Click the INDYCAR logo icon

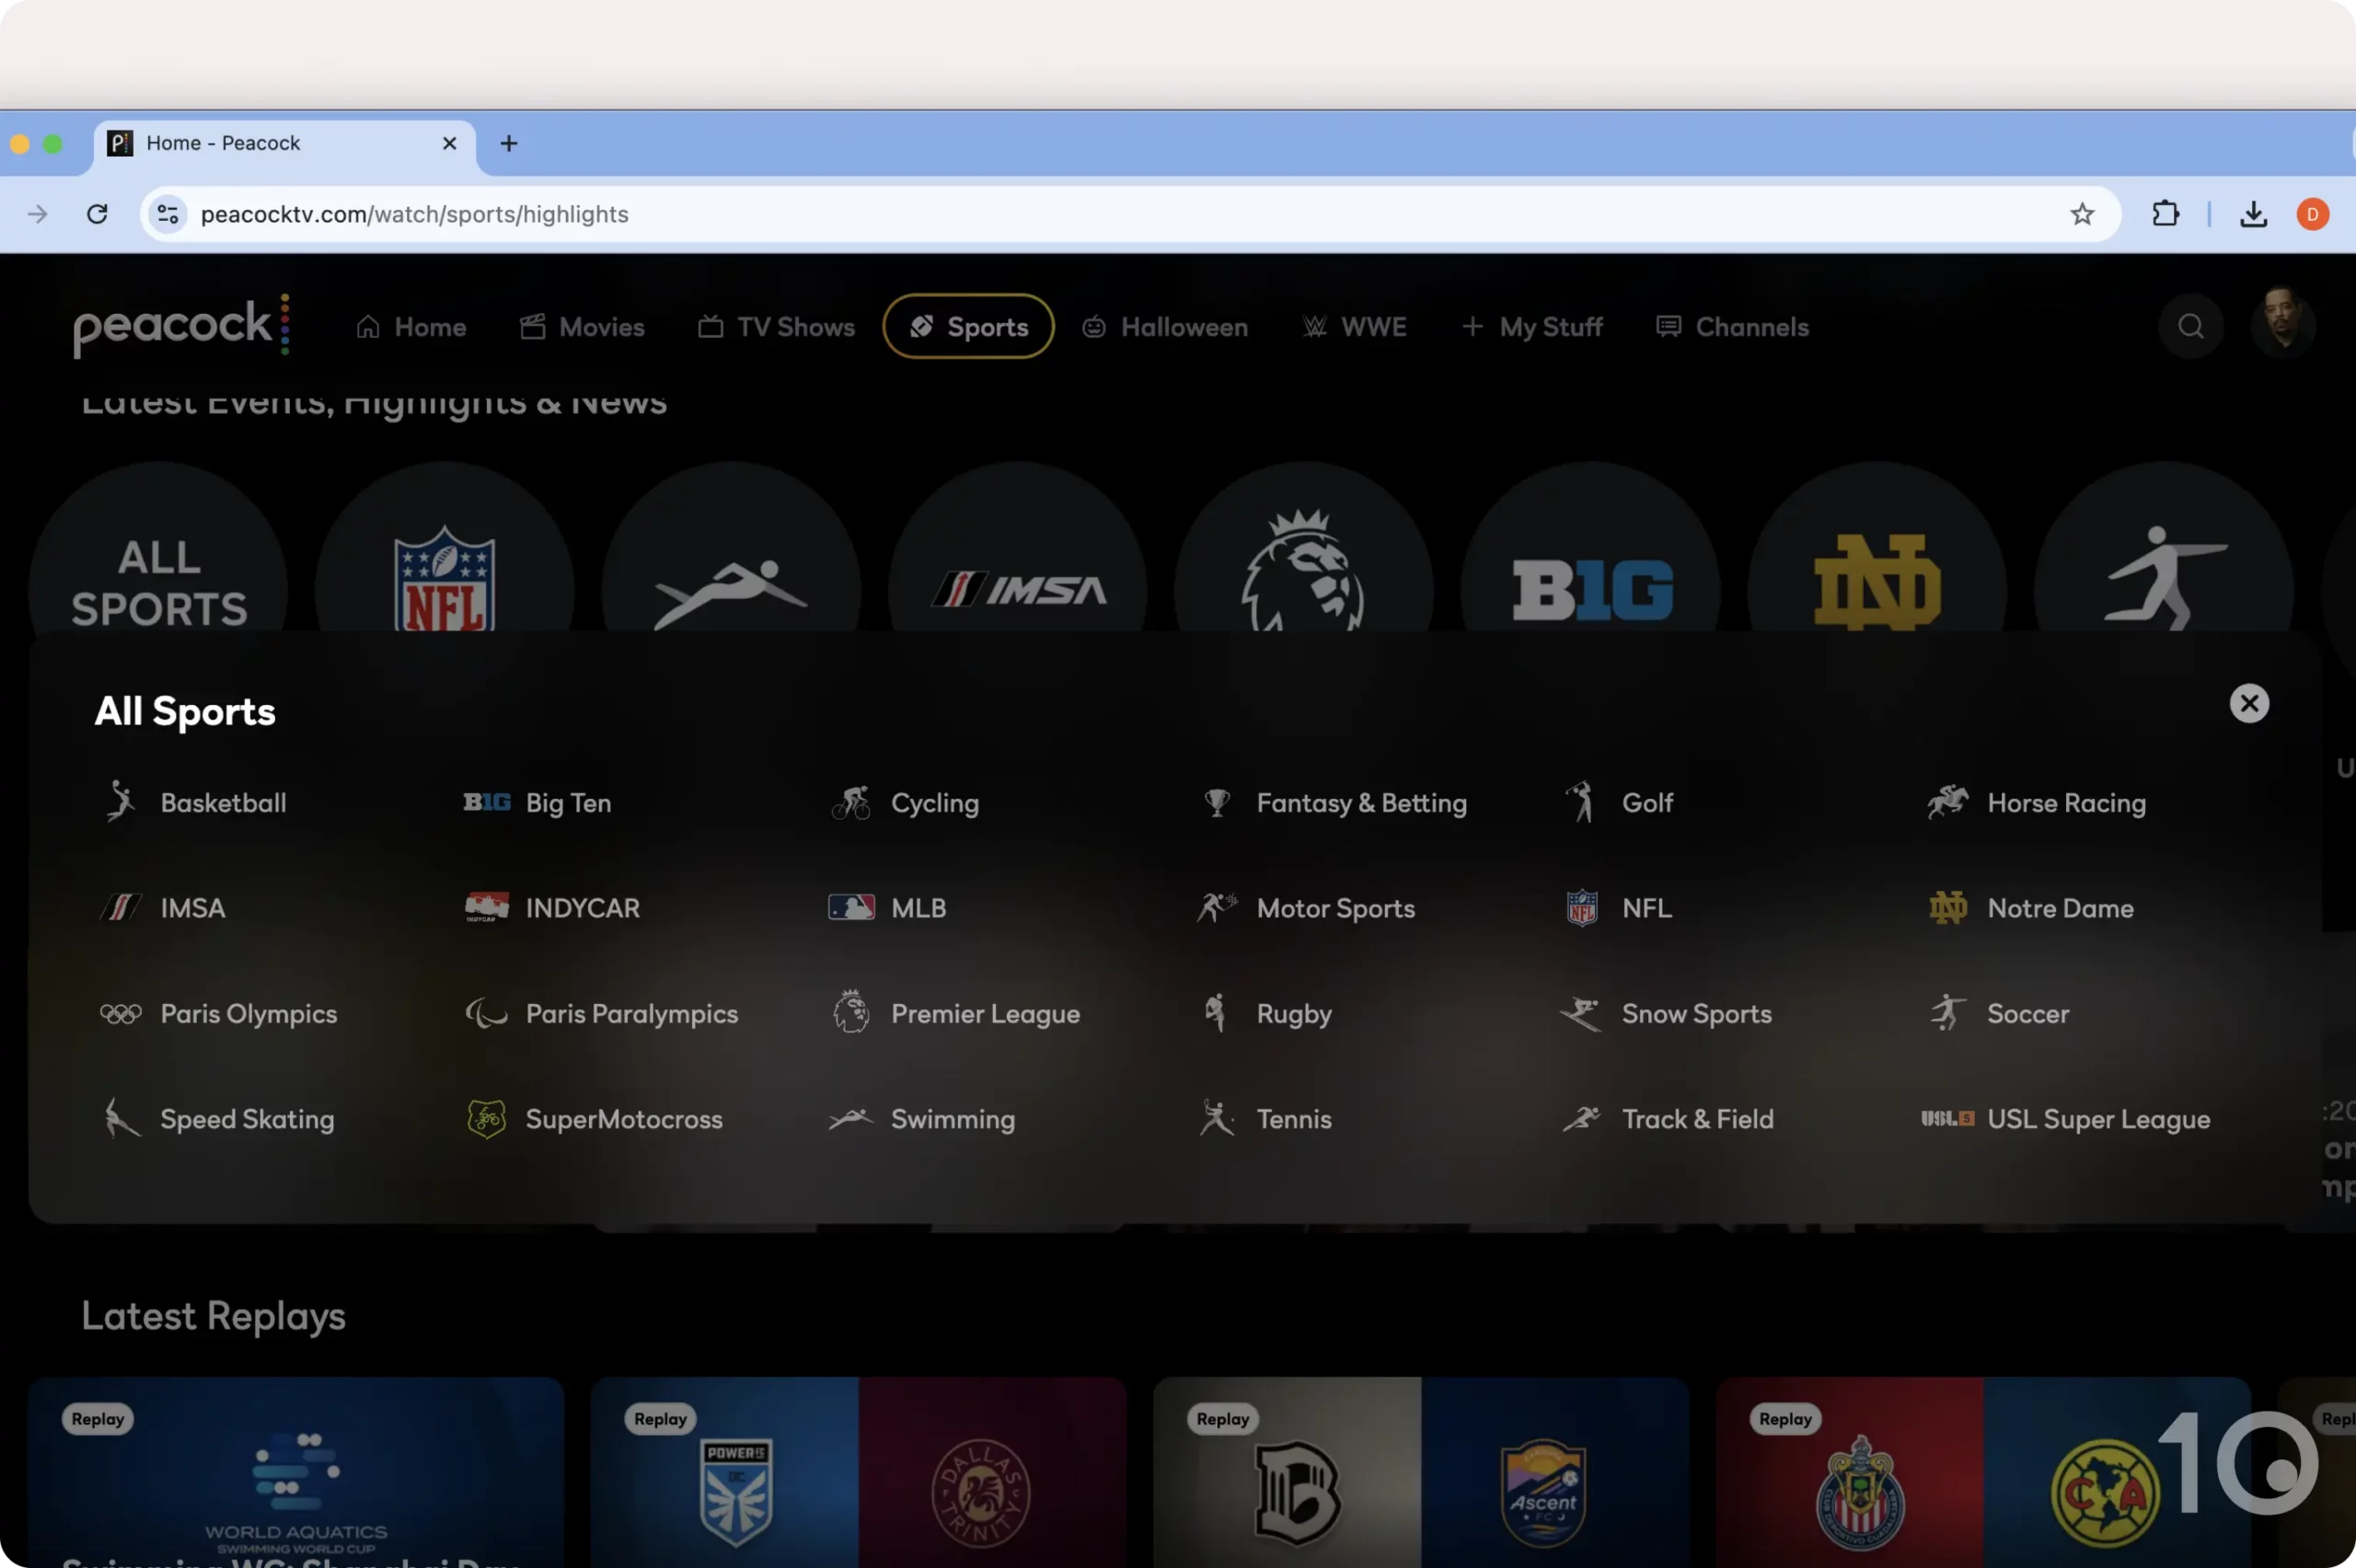pyautogui.click(x=487, y=908)
